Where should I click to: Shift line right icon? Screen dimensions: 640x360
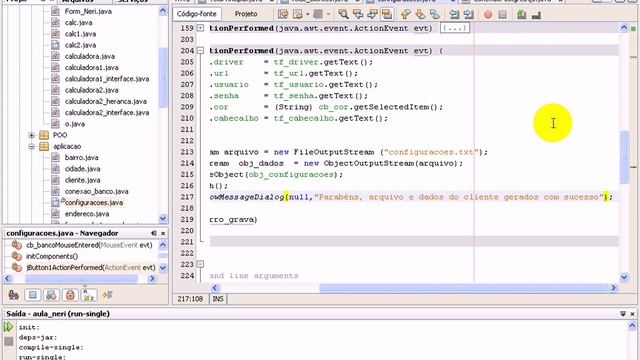pyautogui.click(x=469, y=14)
